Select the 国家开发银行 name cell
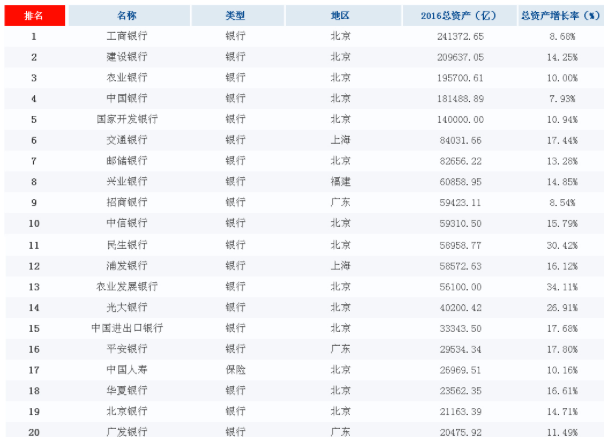Image resolution: width=616 pixels, height=447 pixels. pos(127,119)
